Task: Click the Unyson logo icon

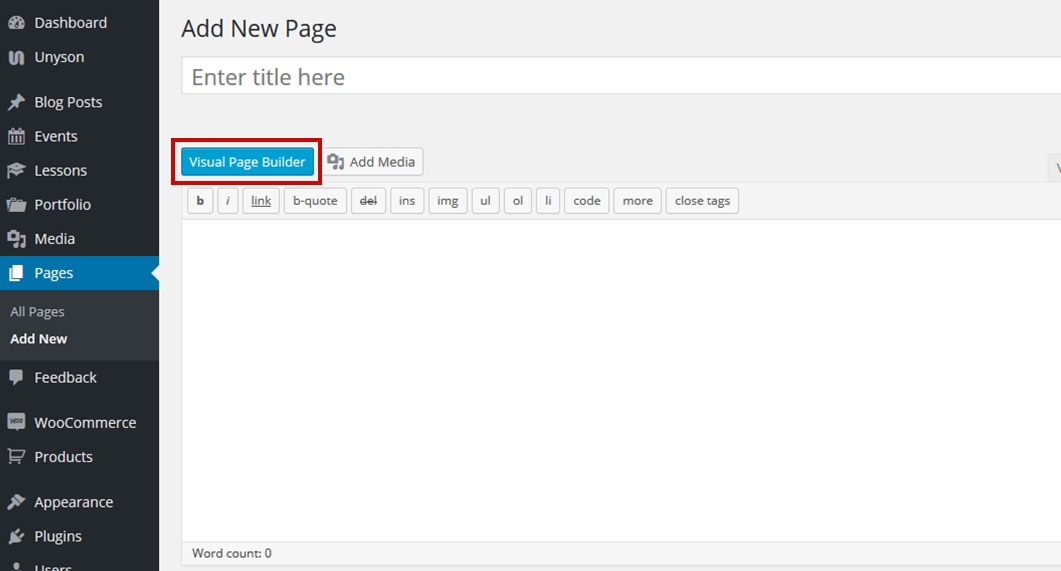Action: (x=16, y=58)
